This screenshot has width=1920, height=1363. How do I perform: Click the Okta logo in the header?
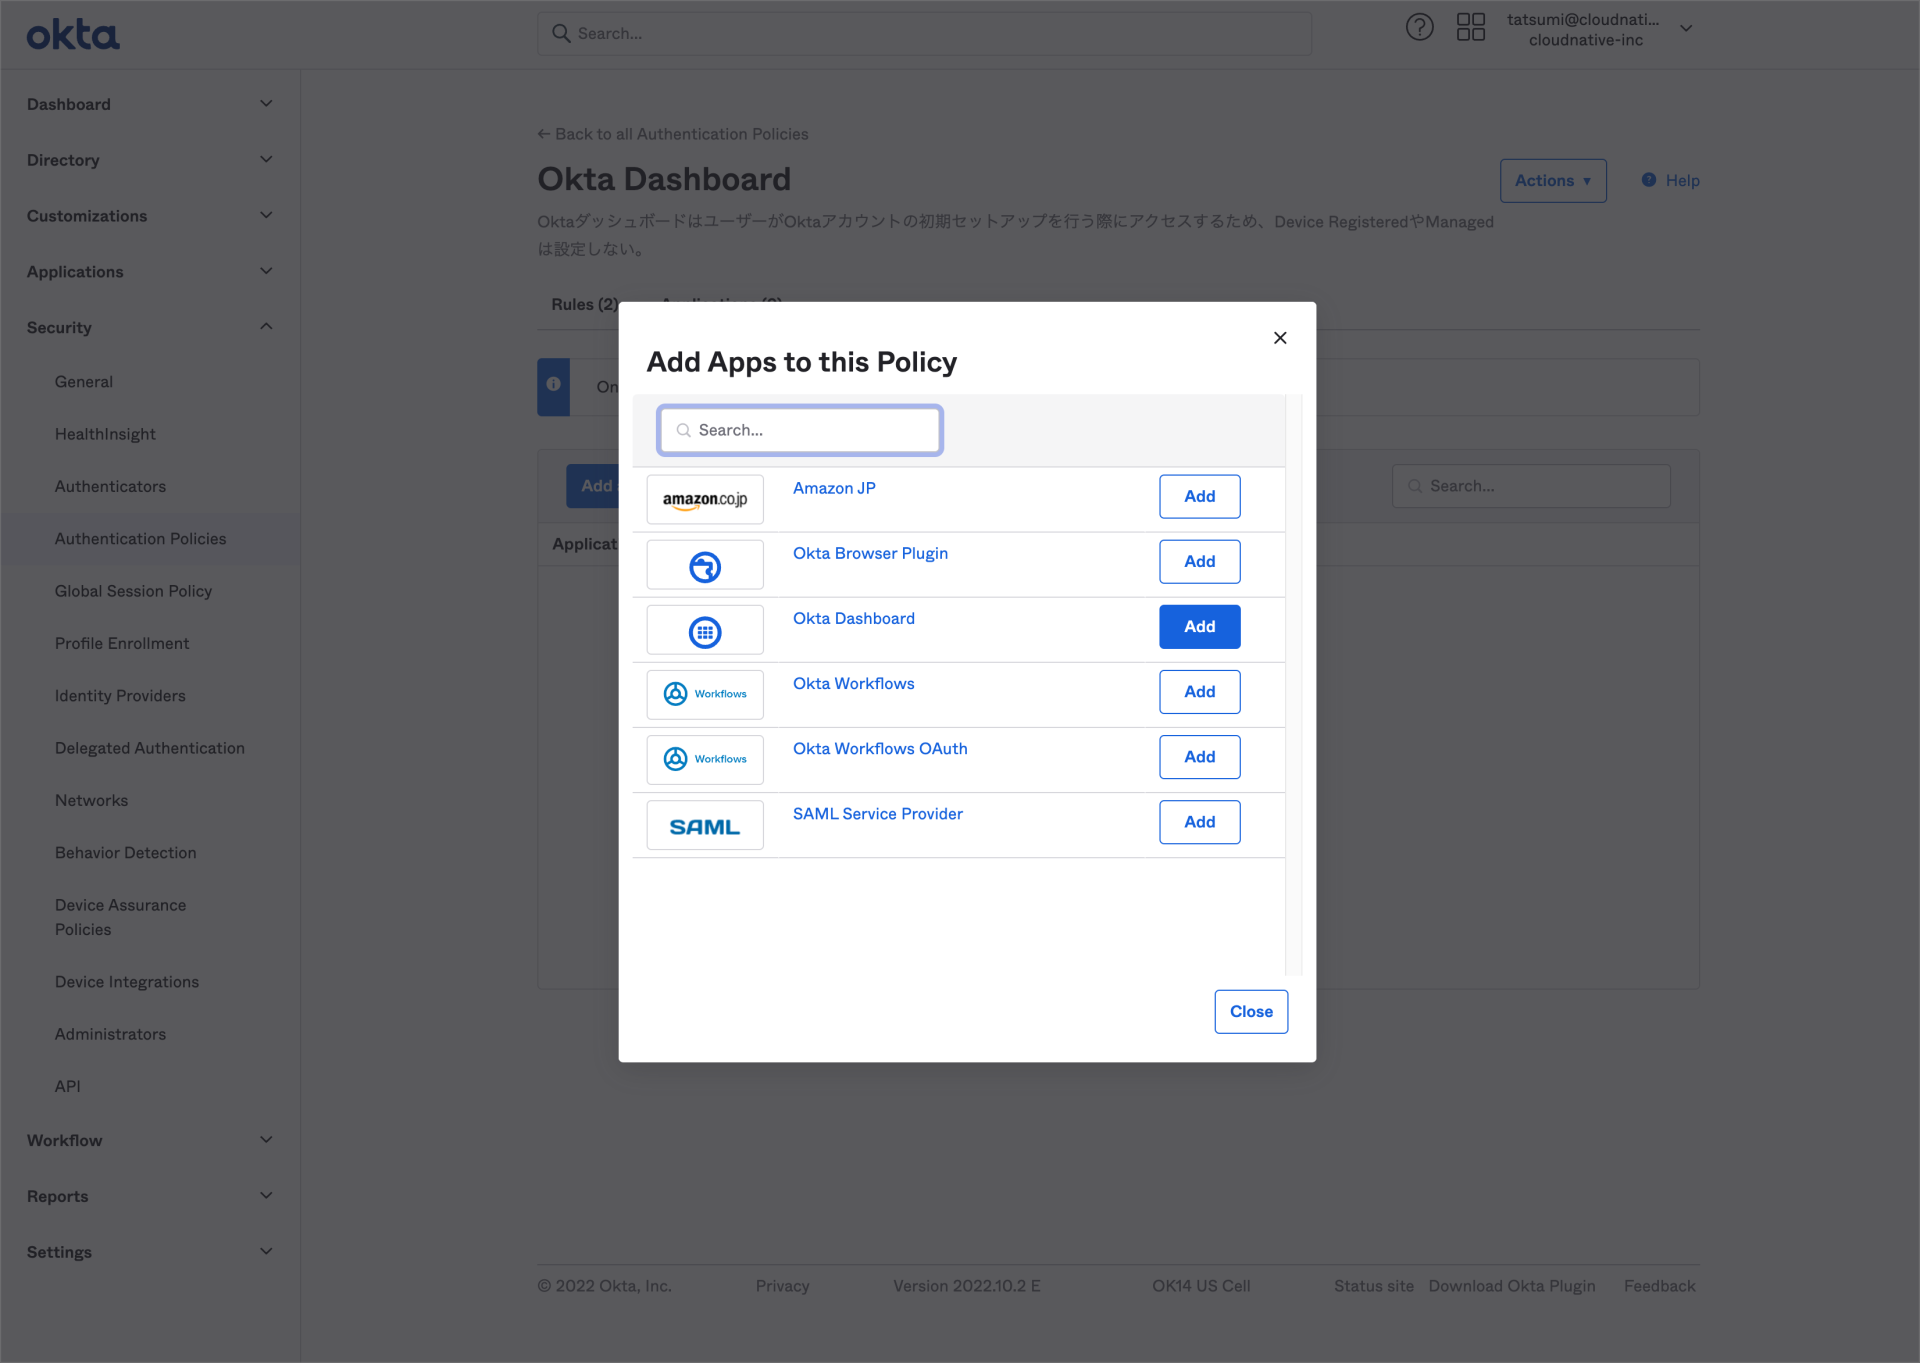click(x=72, y=33)
